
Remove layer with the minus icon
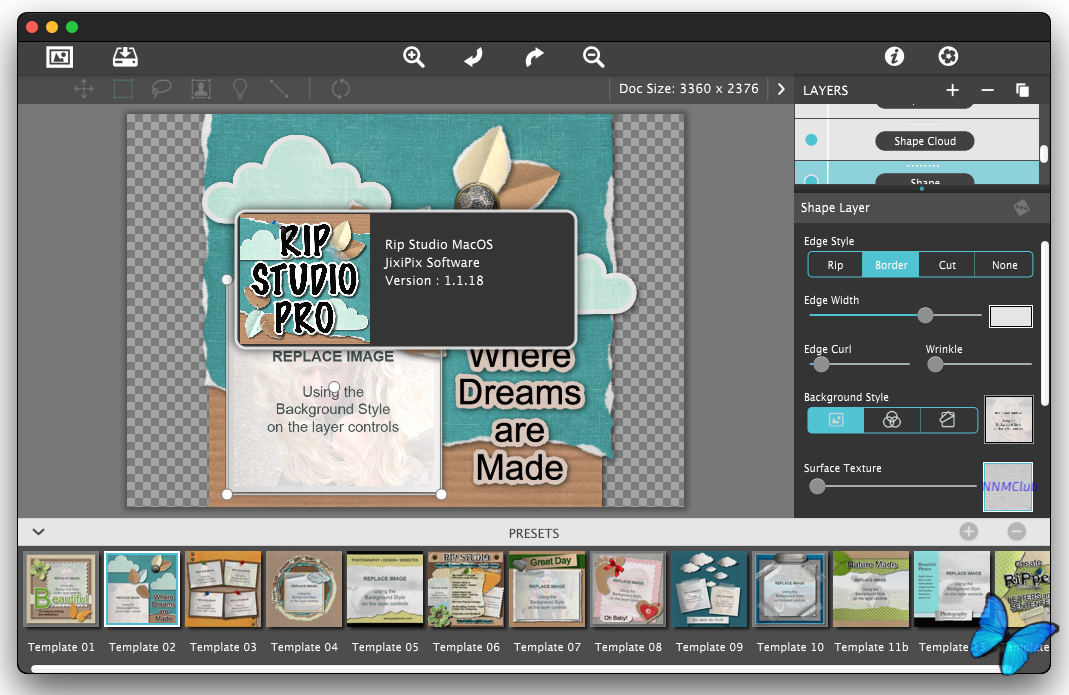click(987, 90)
